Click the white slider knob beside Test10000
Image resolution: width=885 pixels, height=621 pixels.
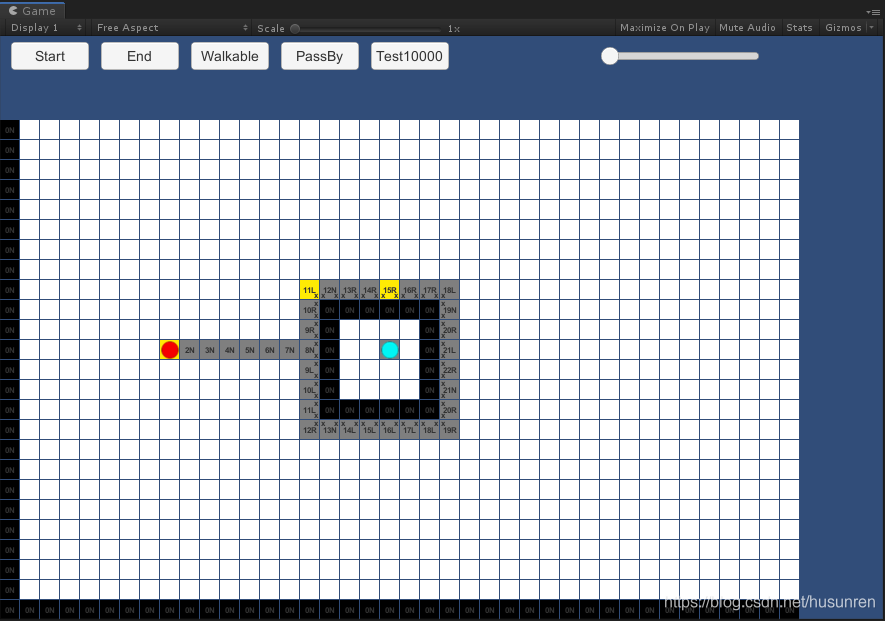(610, 56)
